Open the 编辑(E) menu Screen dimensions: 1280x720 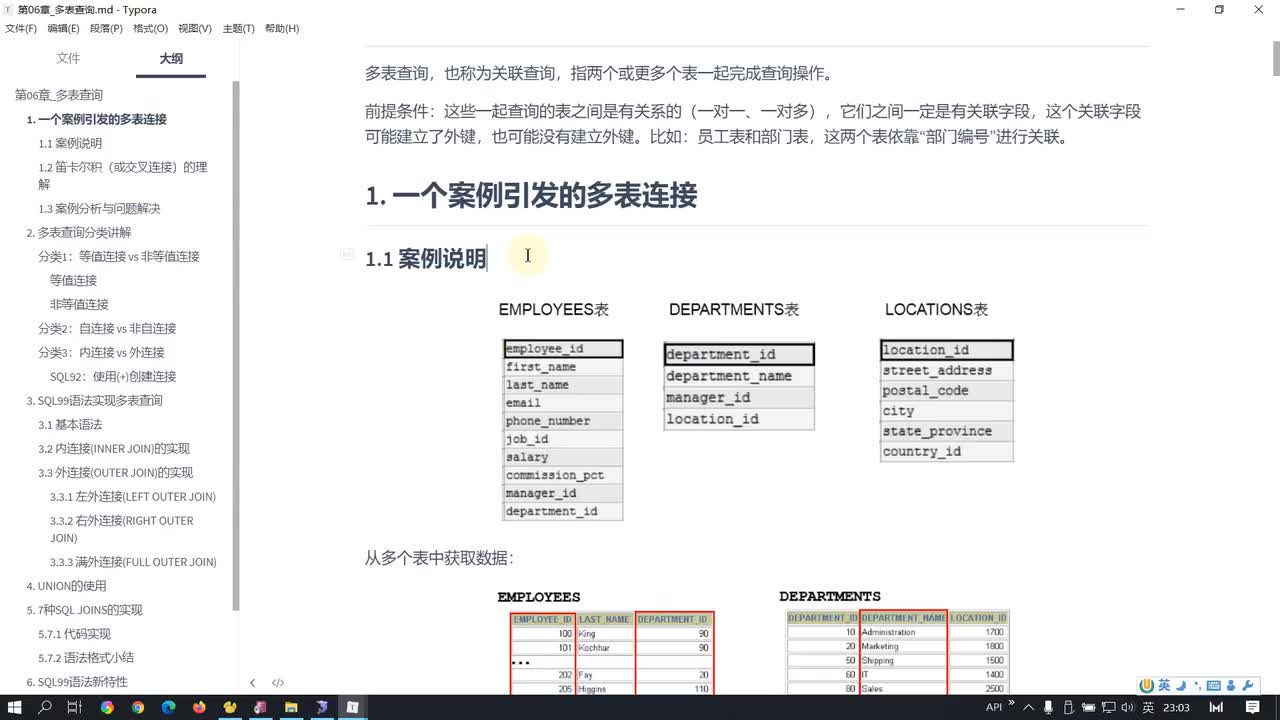[x=63, y=28]
